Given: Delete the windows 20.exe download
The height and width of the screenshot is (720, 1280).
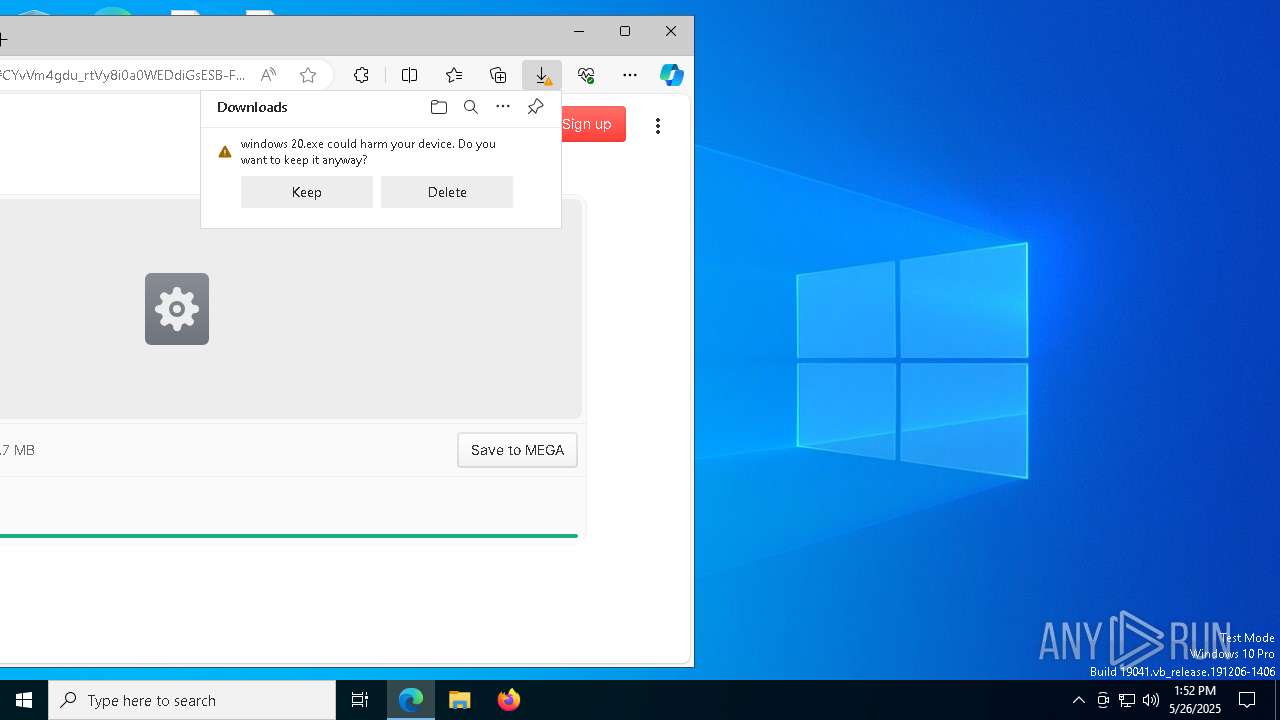Looking at the screenshot, I should 447,192.
